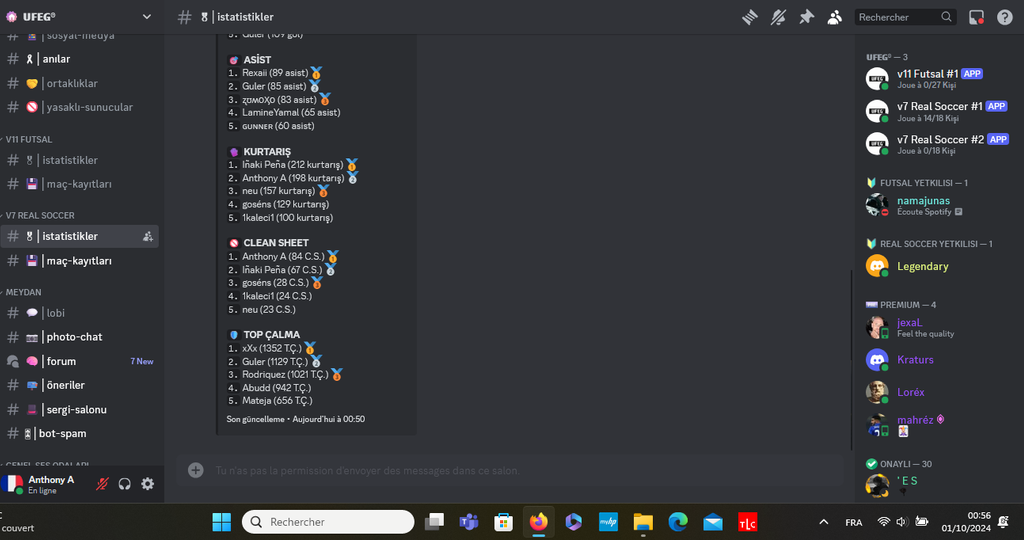
Task: Click the Rechercher search field in Discord
Action: point(905,17)
